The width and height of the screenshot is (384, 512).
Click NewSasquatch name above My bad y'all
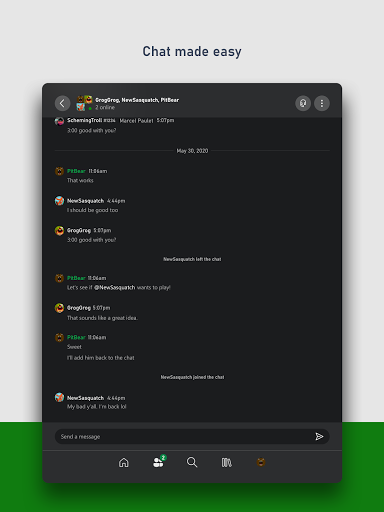[85, 398]
